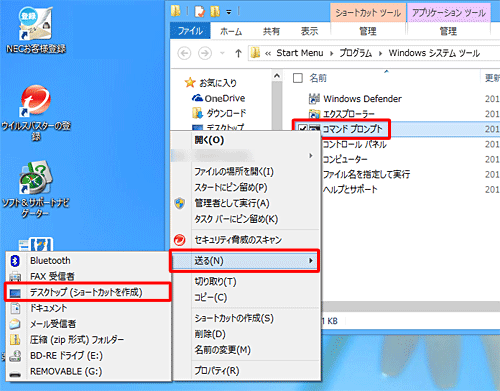Image resolution: width=500 pixels, height=391 pixels.
Task: Click the Explorer forward arrow button
Action: pos(205,53)
